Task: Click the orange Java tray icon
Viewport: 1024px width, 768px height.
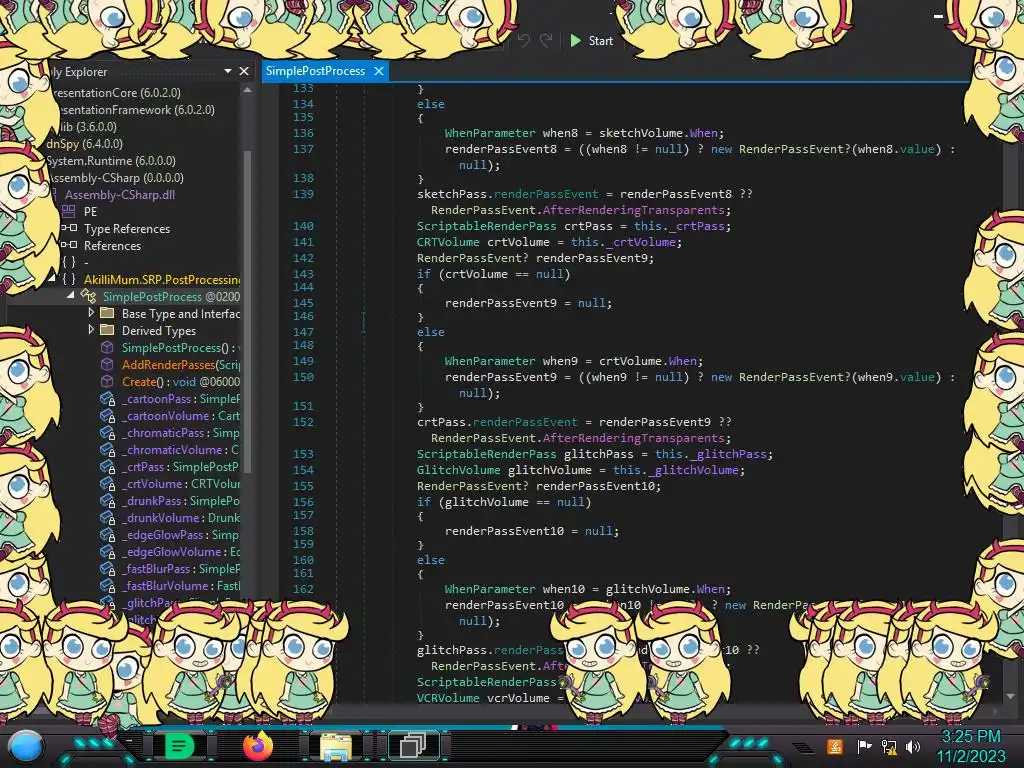Action: pyautogui.click(x=835, y=746)
